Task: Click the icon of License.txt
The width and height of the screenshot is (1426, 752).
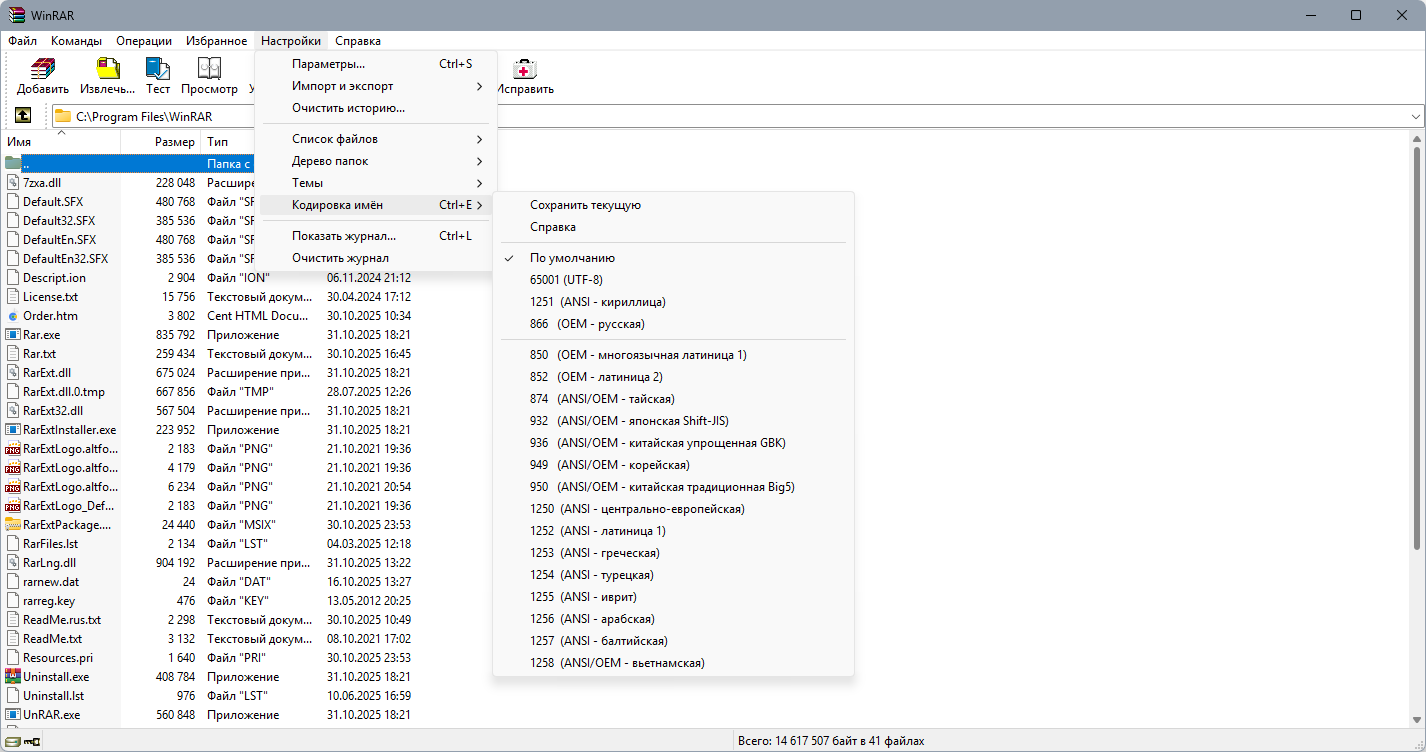Action: pos(13,297)
